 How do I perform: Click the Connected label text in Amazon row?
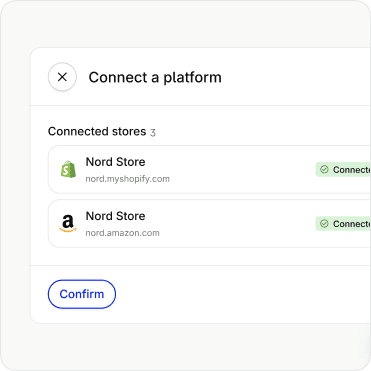[x=352, y=224]
